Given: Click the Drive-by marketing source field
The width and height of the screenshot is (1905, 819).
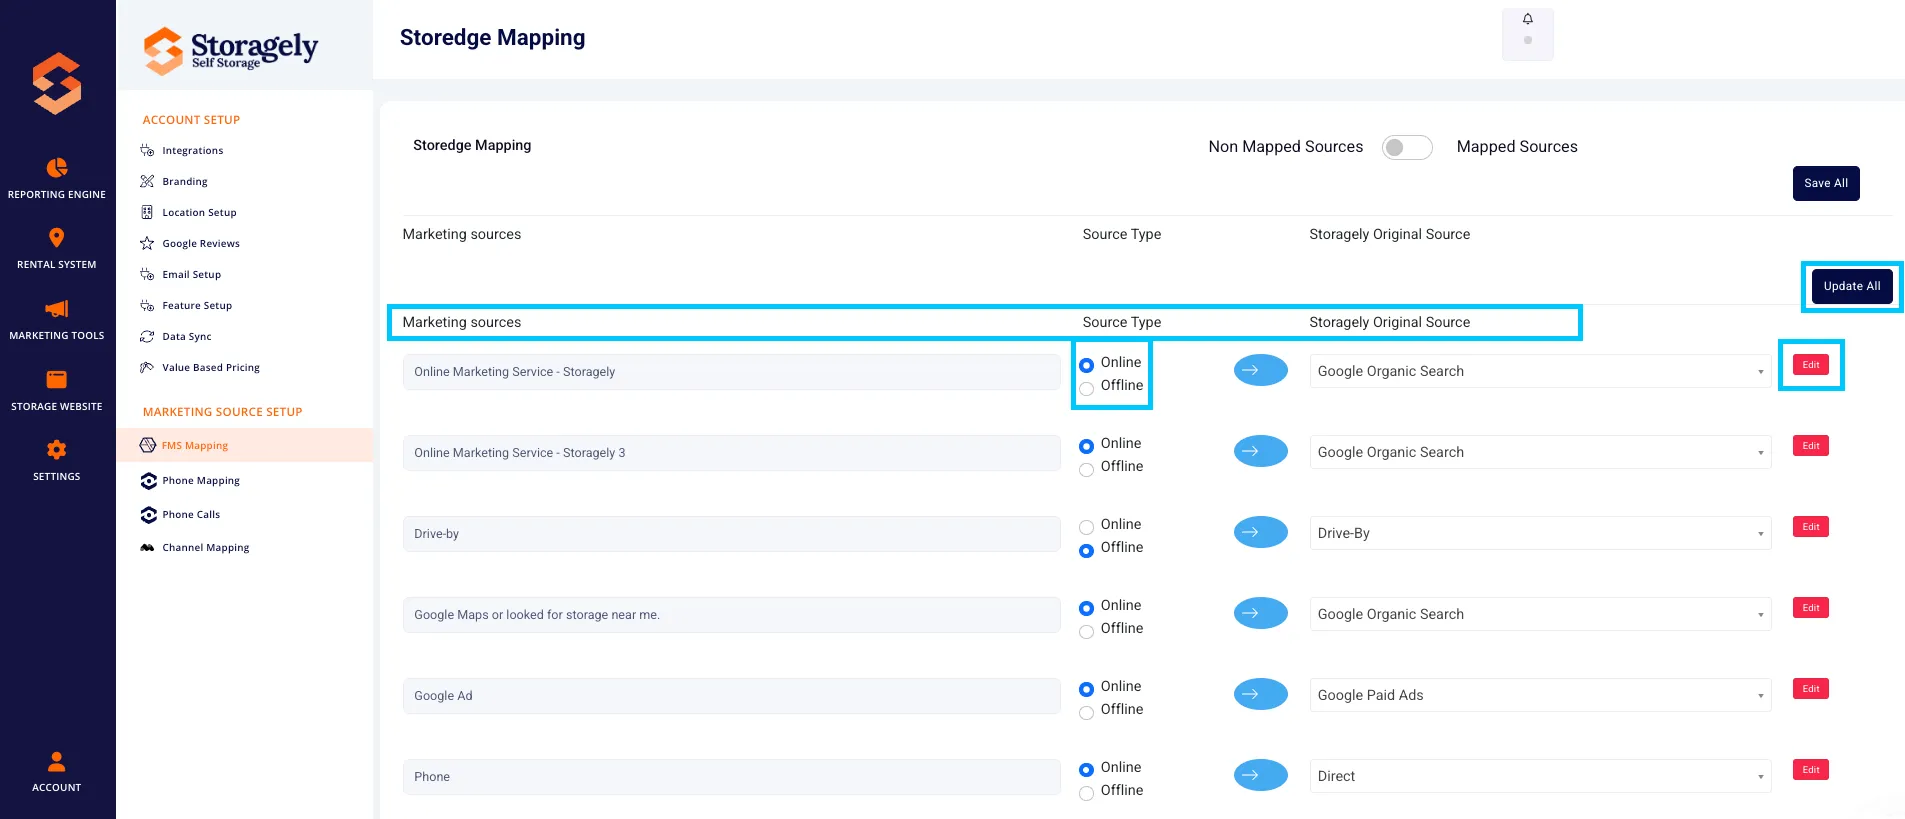Looking at the screenshot, I should [732, 534].
